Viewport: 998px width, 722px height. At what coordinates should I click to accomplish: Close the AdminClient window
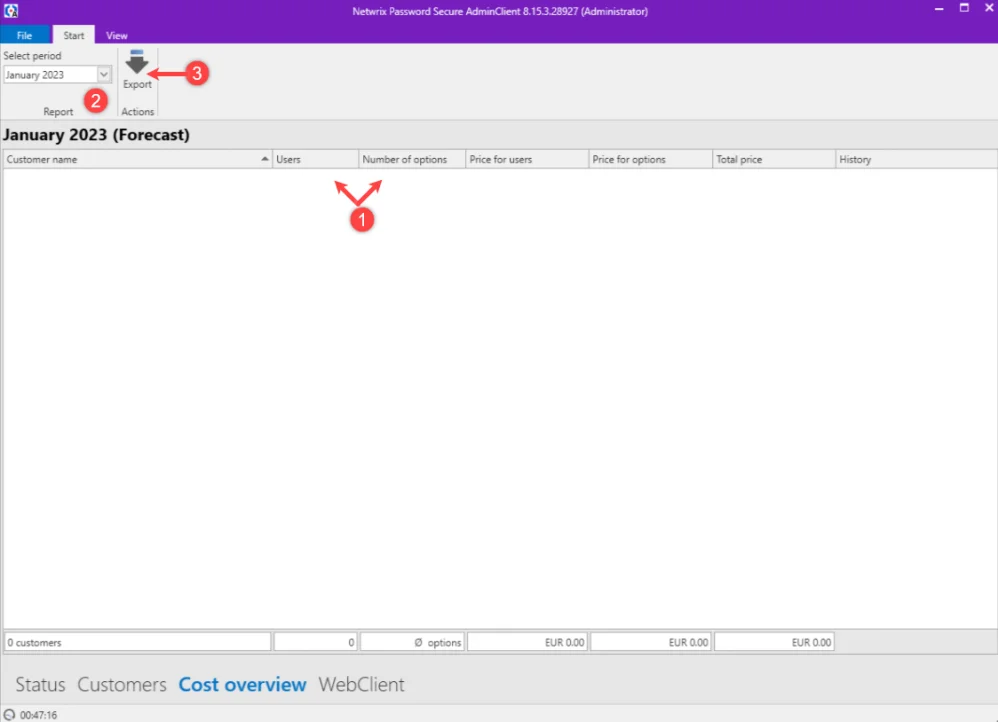[x=989, y=8]
